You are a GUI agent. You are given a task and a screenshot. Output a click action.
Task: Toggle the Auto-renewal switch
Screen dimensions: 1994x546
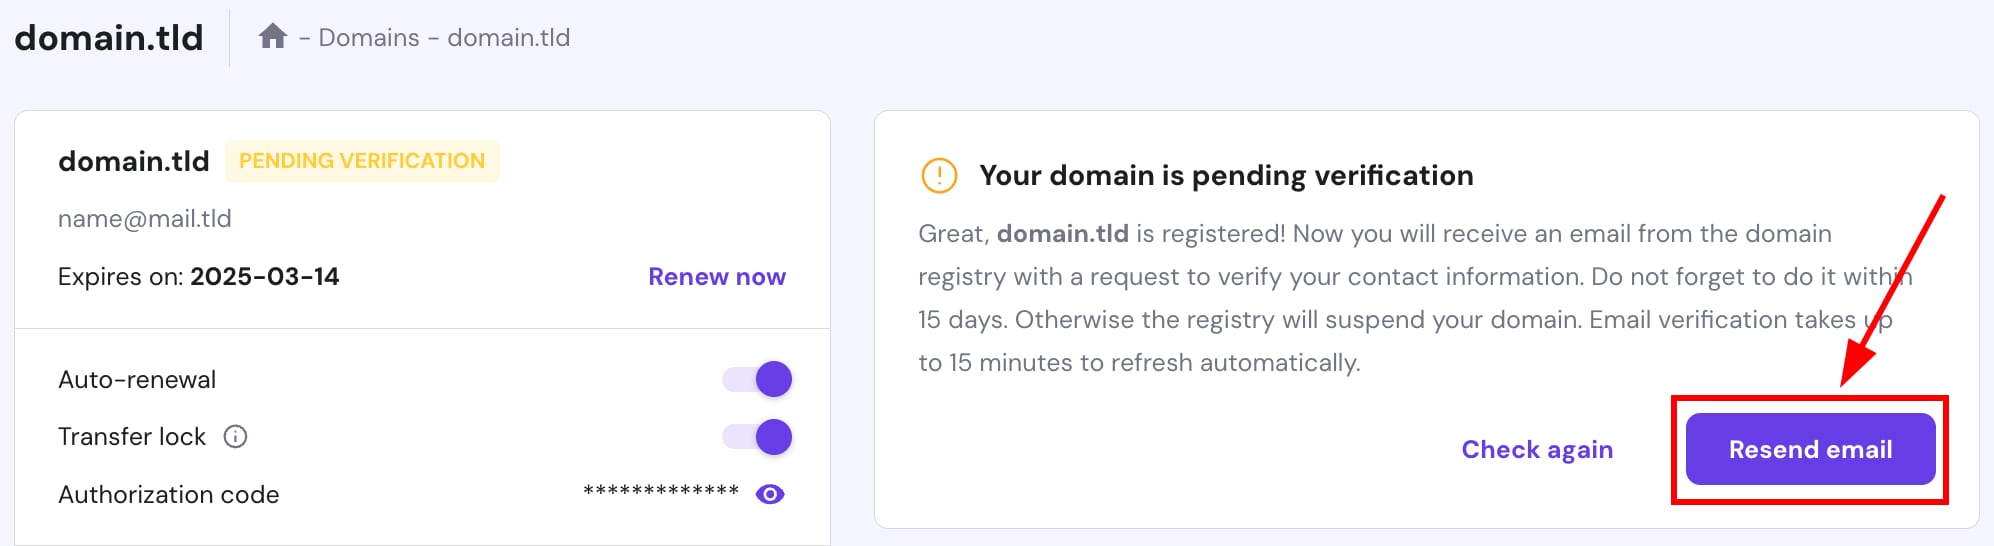pyautogui.click(x=757, y=379)
